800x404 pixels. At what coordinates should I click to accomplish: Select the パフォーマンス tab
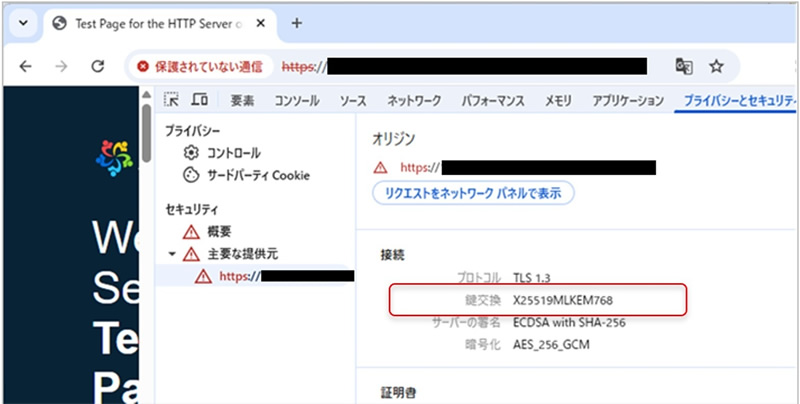point(494,100)
